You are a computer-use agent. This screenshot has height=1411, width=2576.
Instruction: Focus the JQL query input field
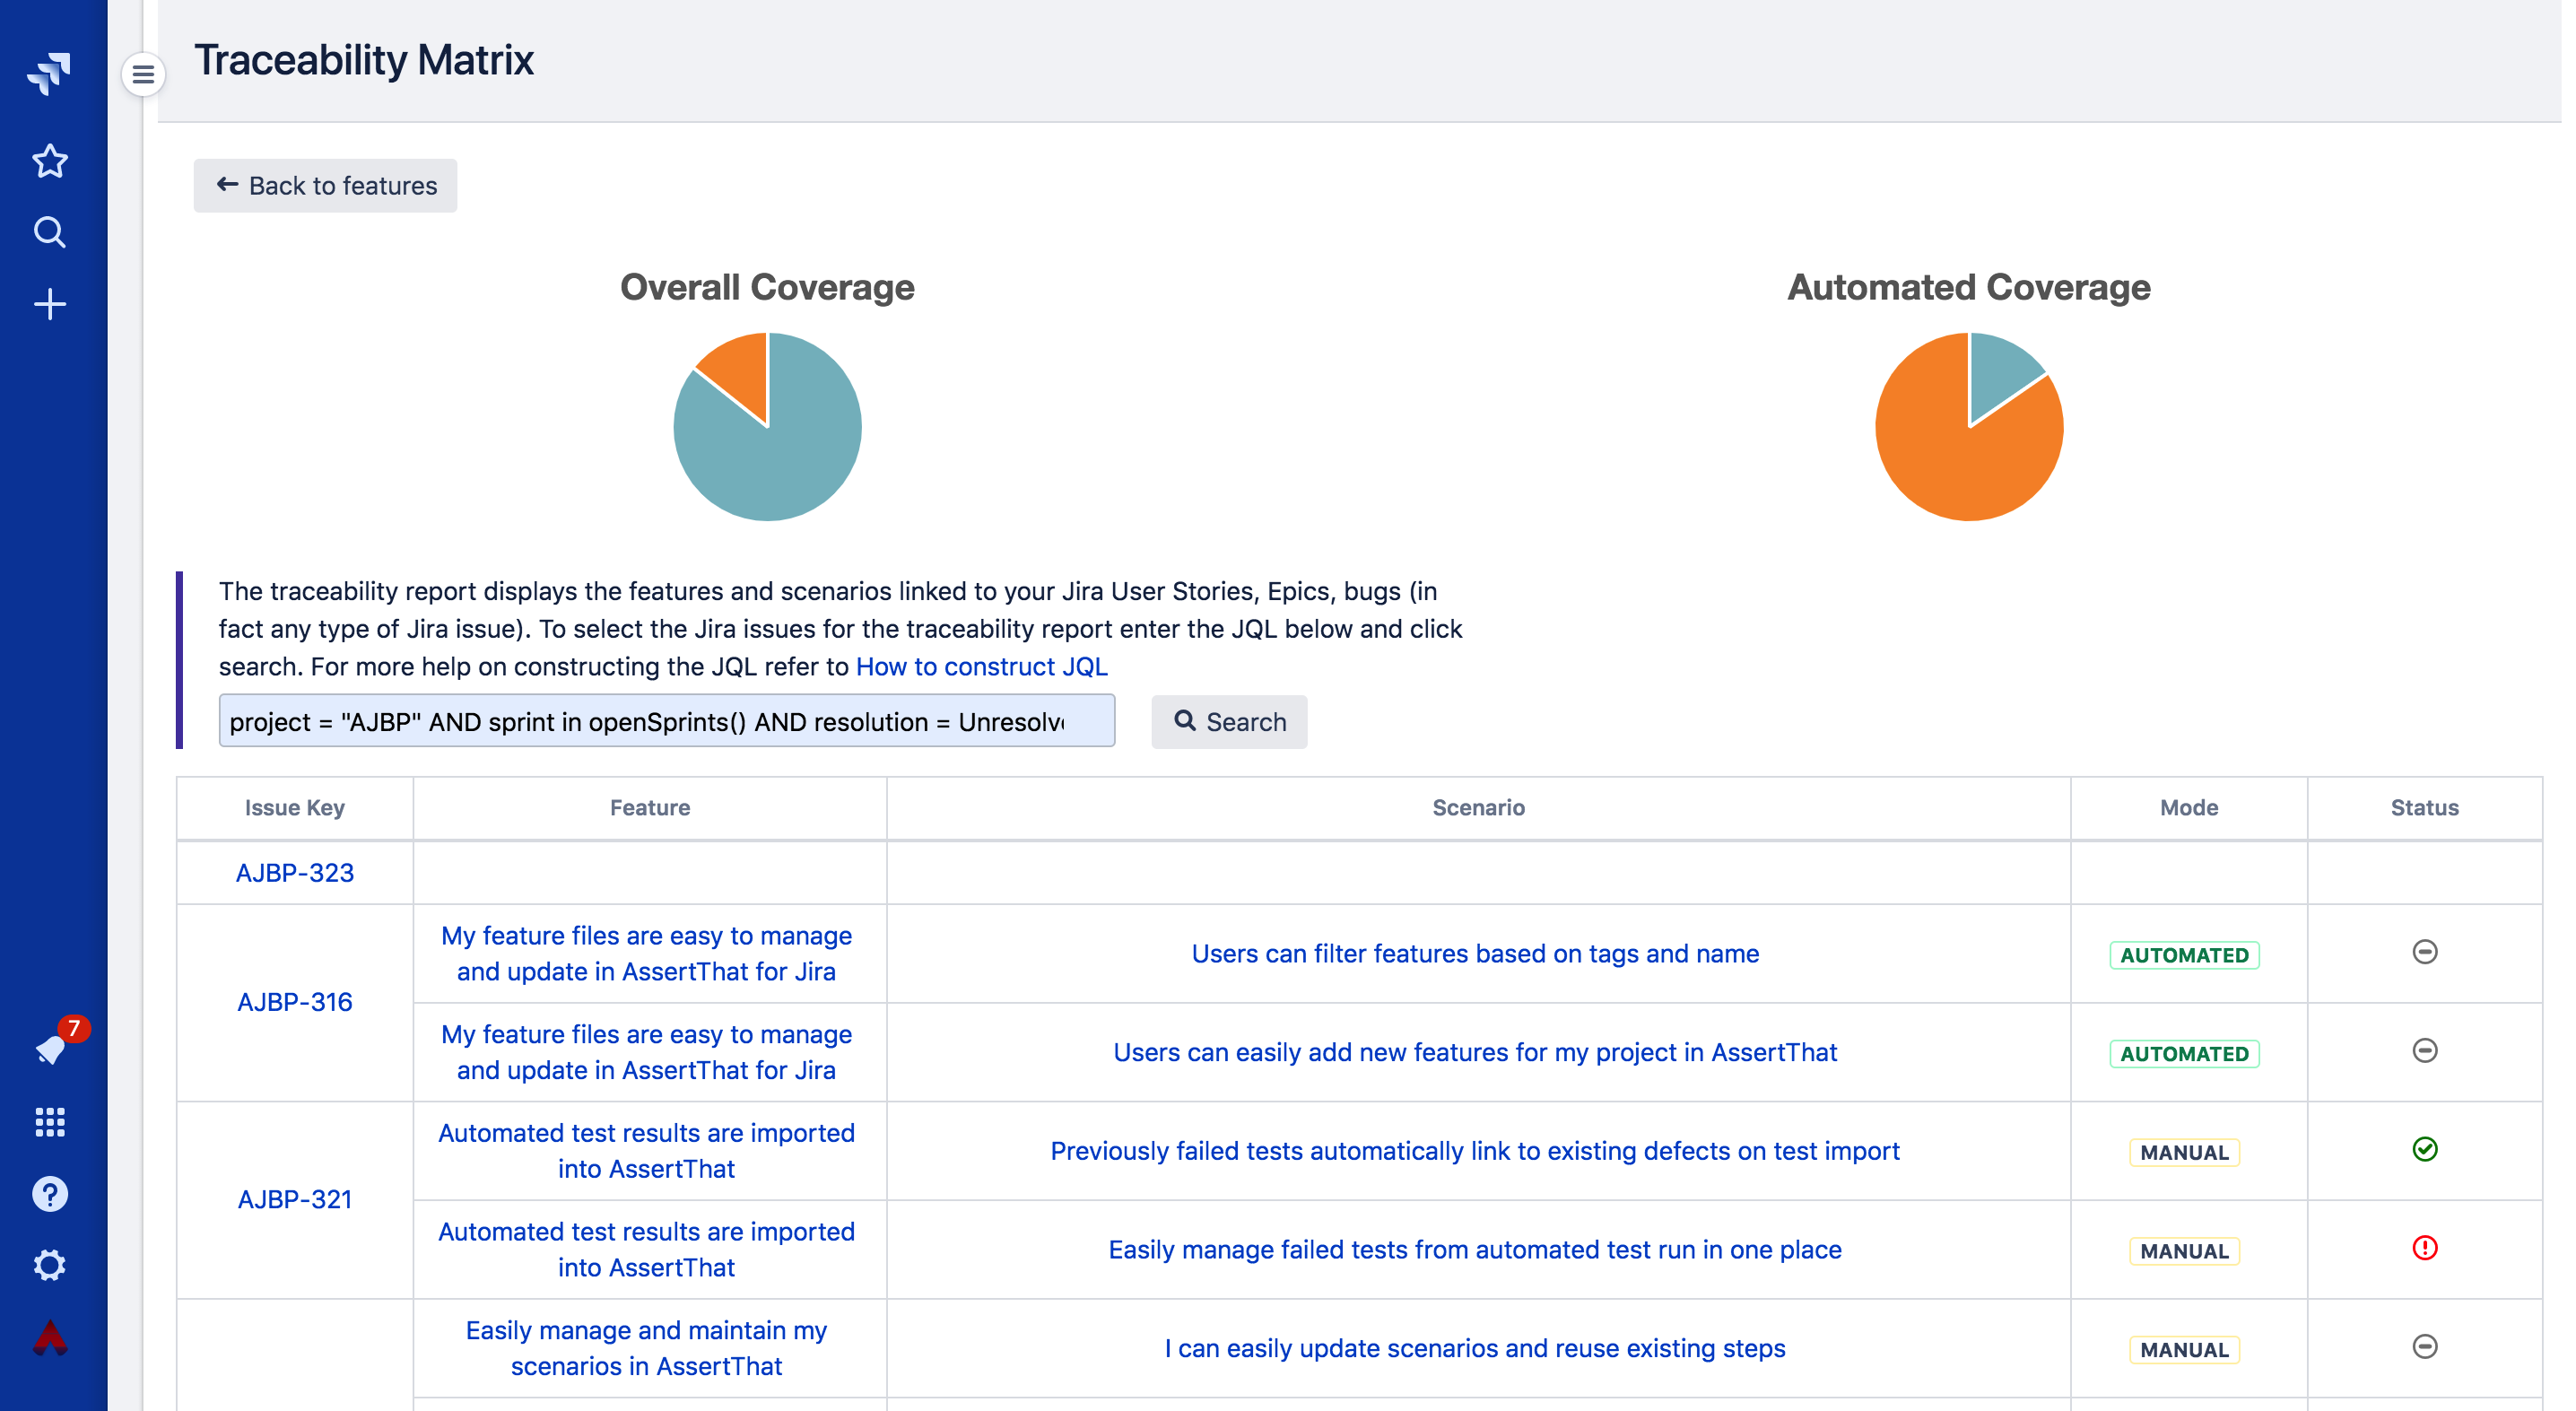click(x=666, y=721)
